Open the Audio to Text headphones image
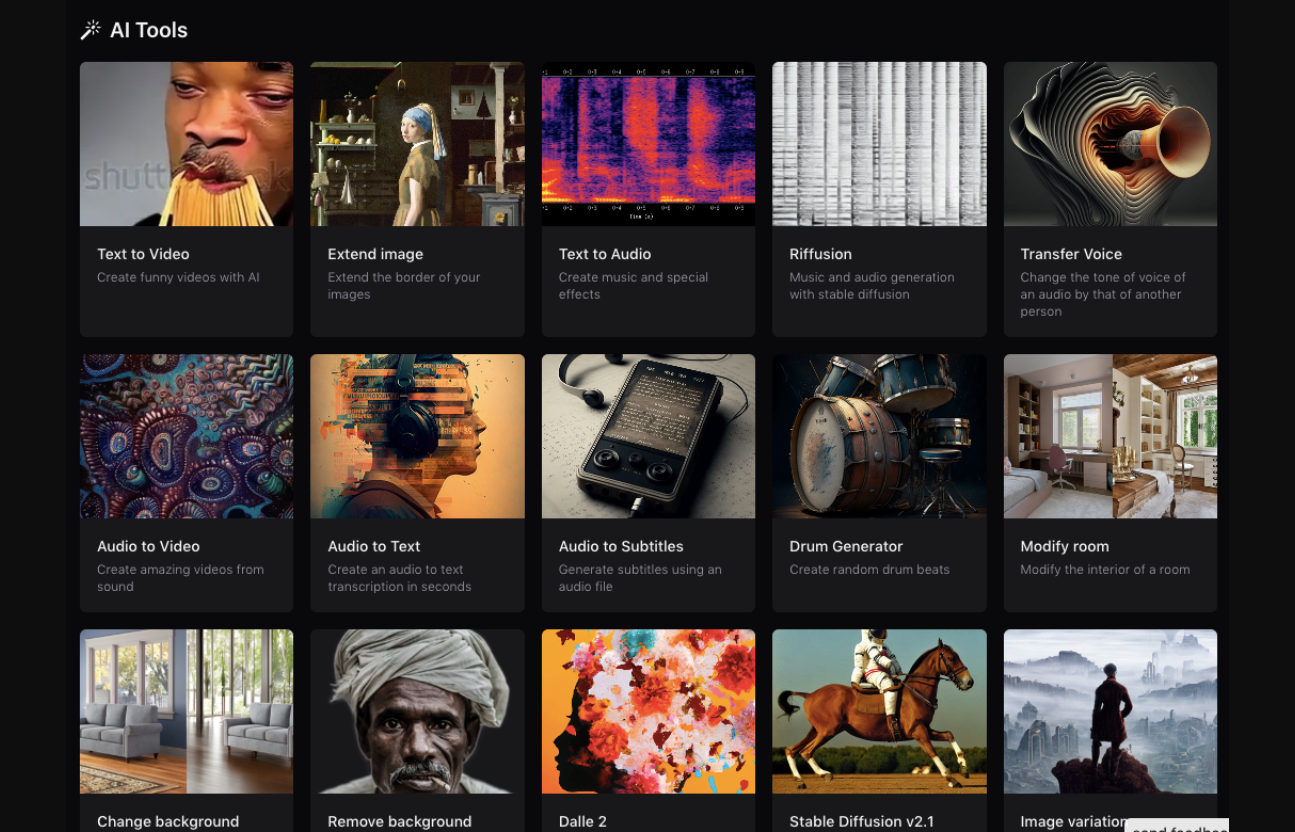Screen dimensions: 1295x832 (x=417, y=436)
